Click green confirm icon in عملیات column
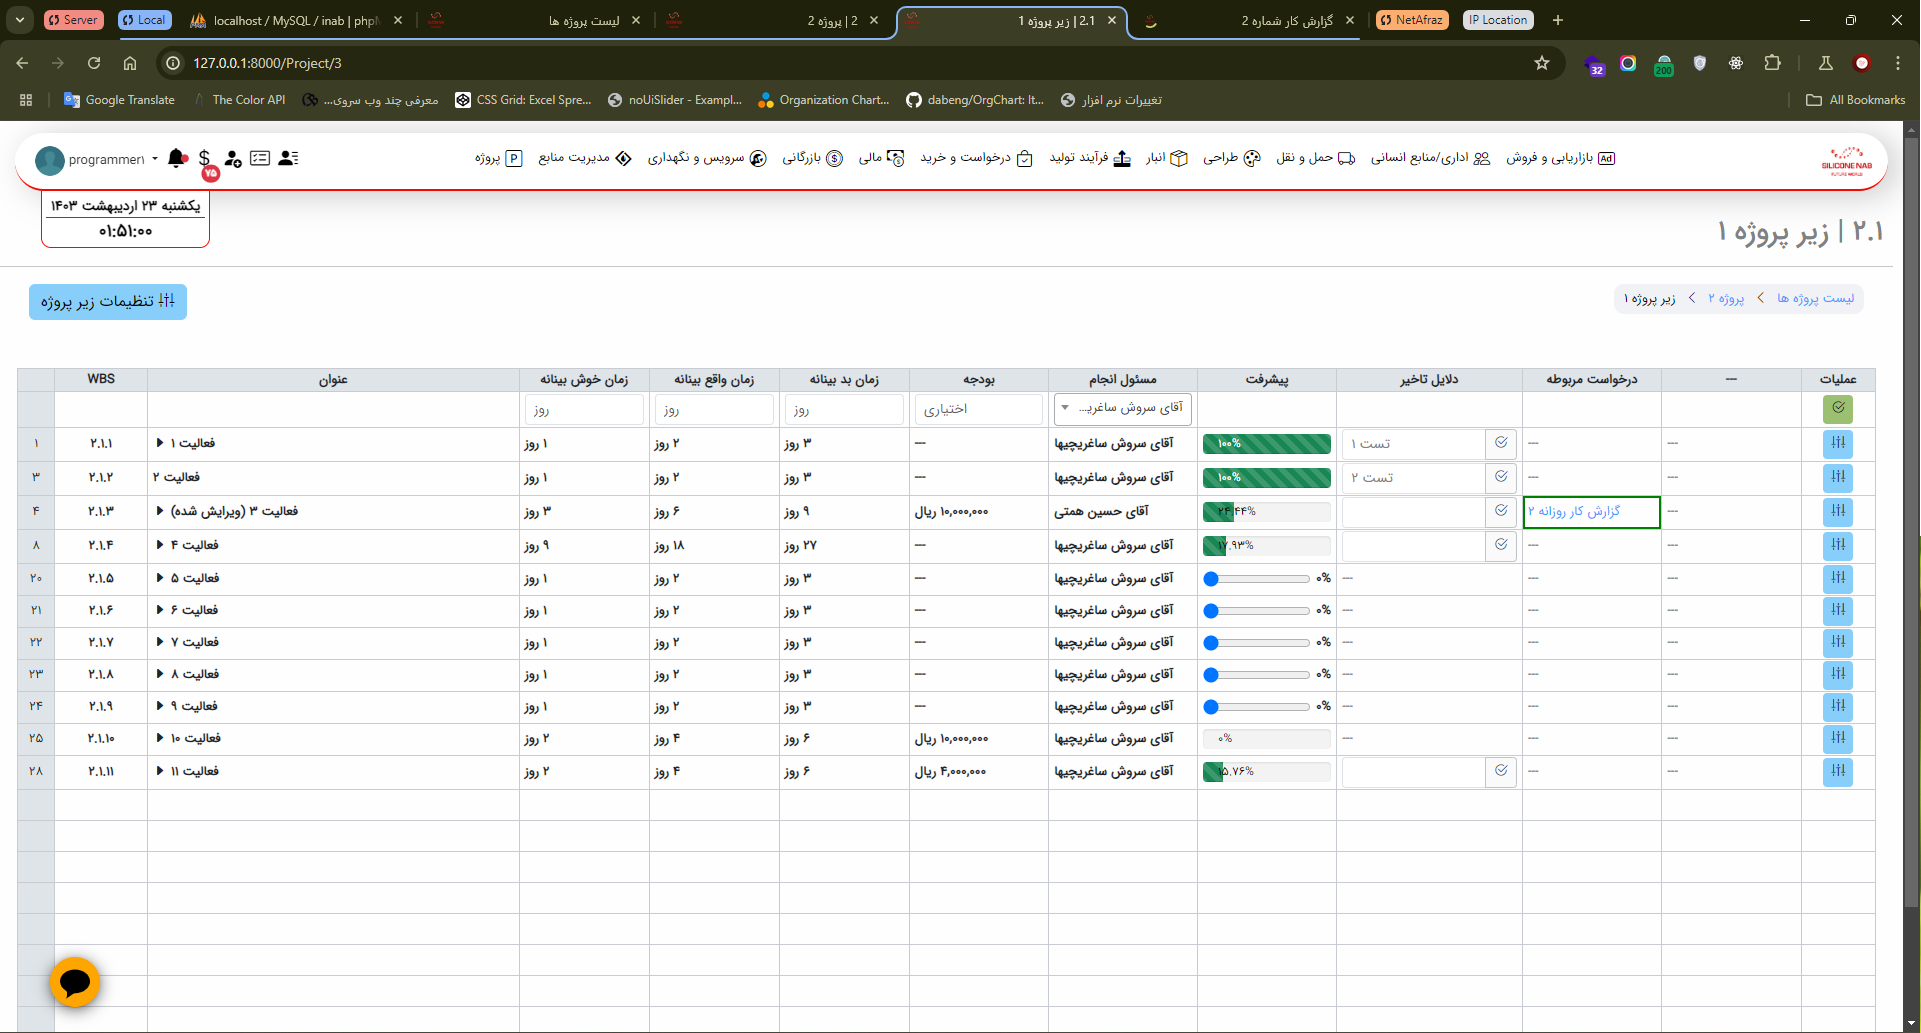 [x=1837, y=408]
